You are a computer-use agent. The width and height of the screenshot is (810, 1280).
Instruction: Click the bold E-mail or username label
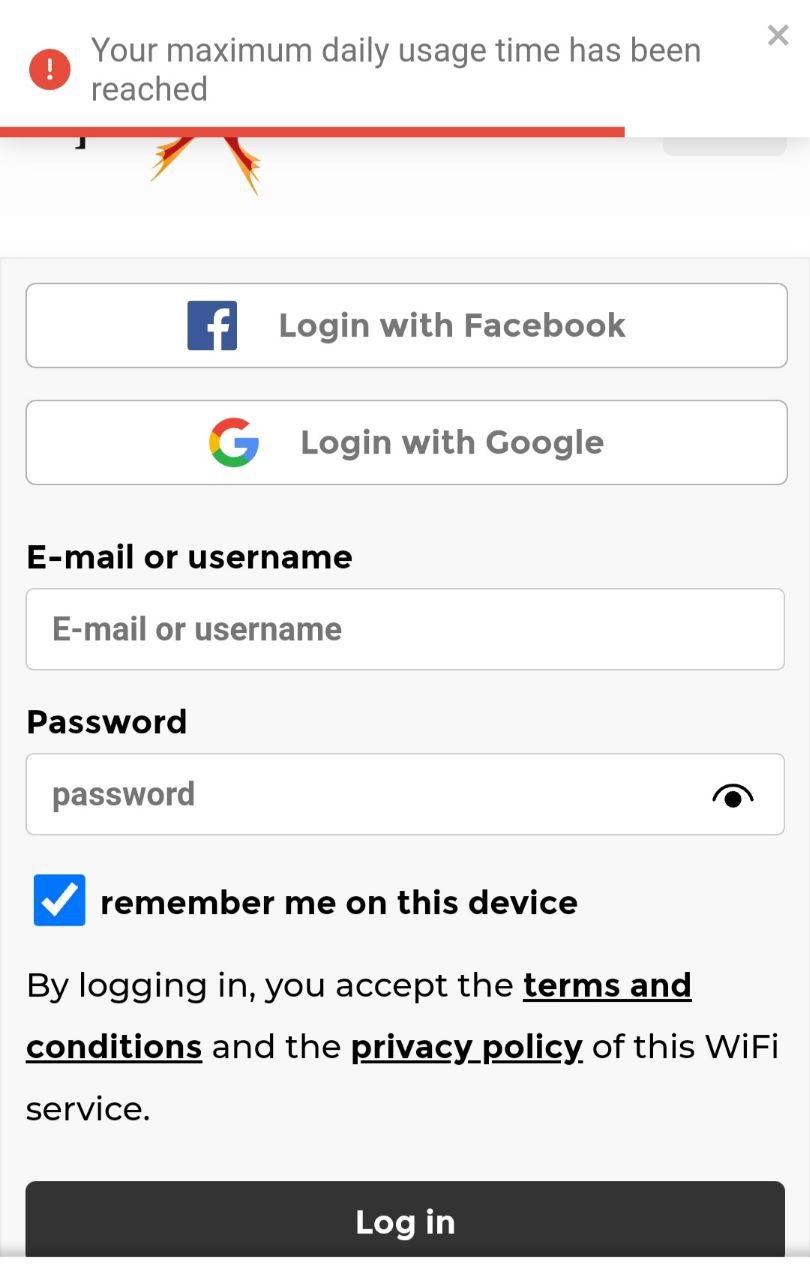click(189, 557)
